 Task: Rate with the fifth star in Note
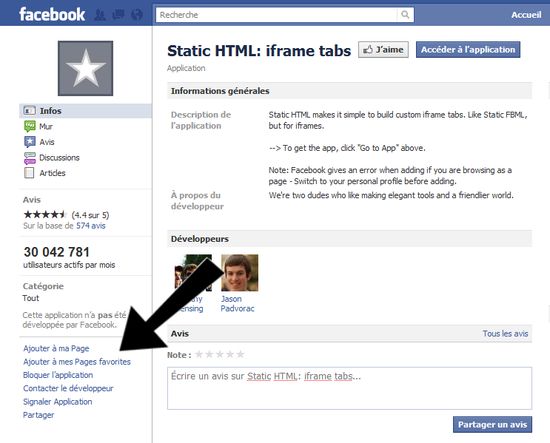tap(240, 355)
